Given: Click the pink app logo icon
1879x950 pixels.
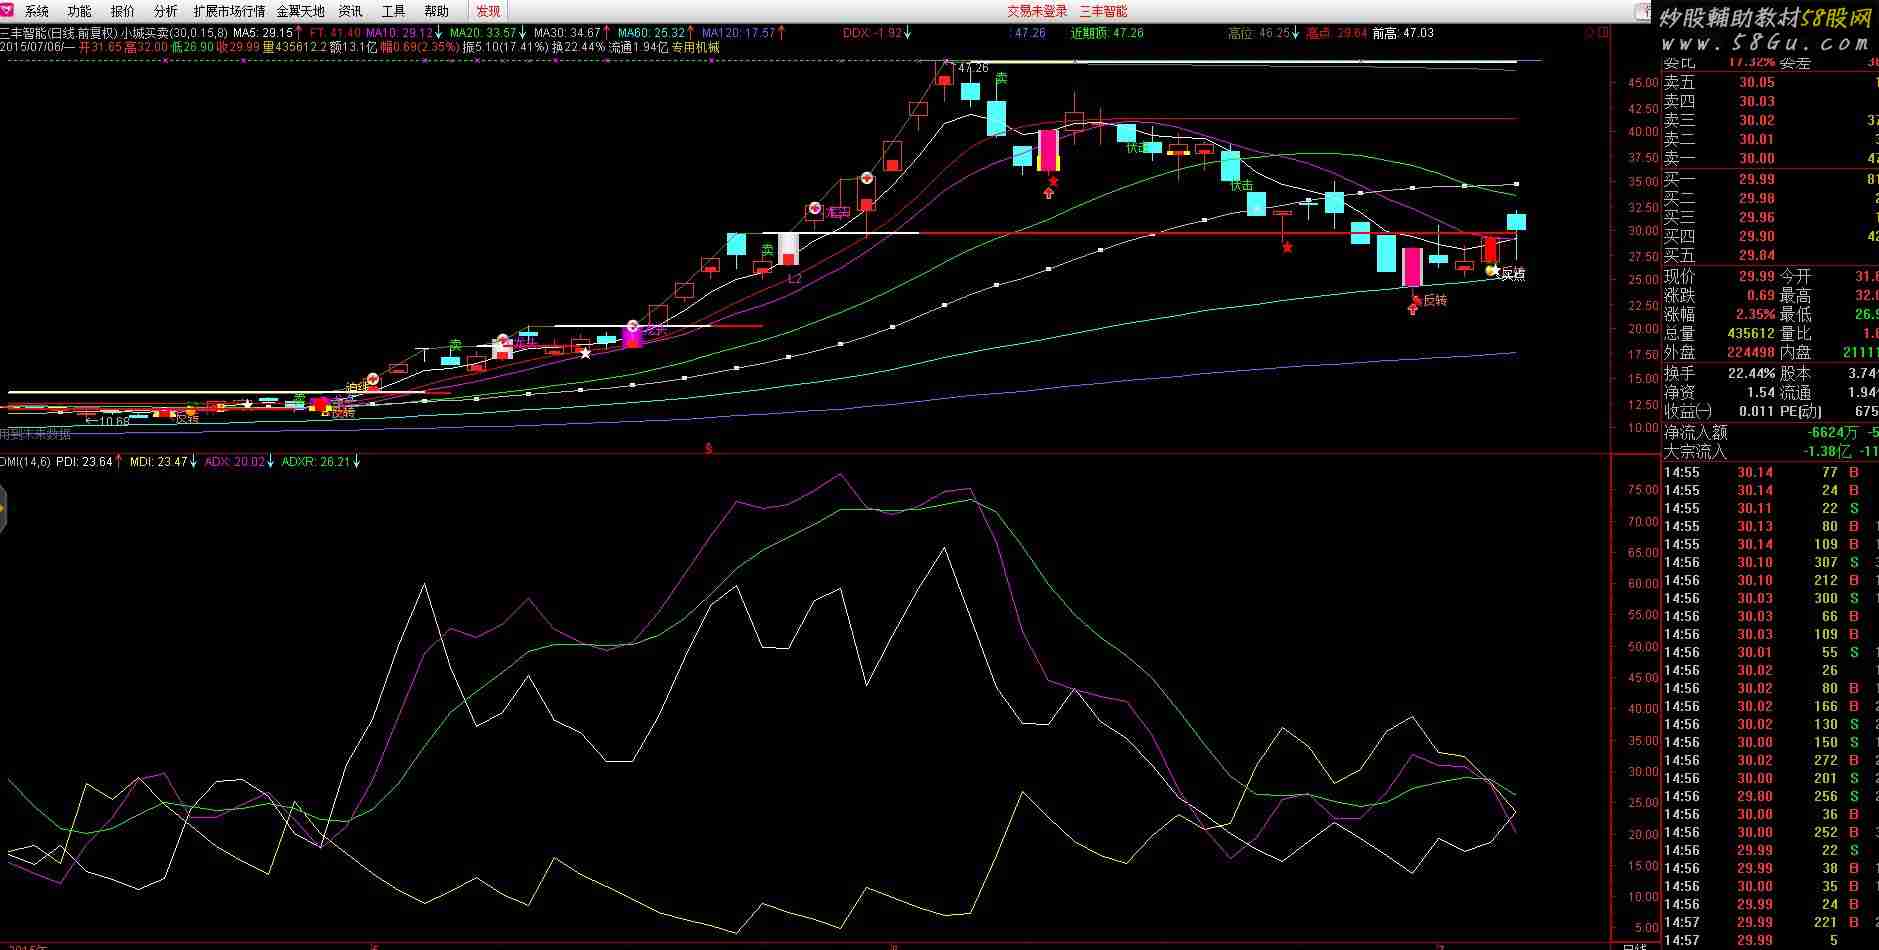Looking at the screenshot, I should (x=9, y=11).
